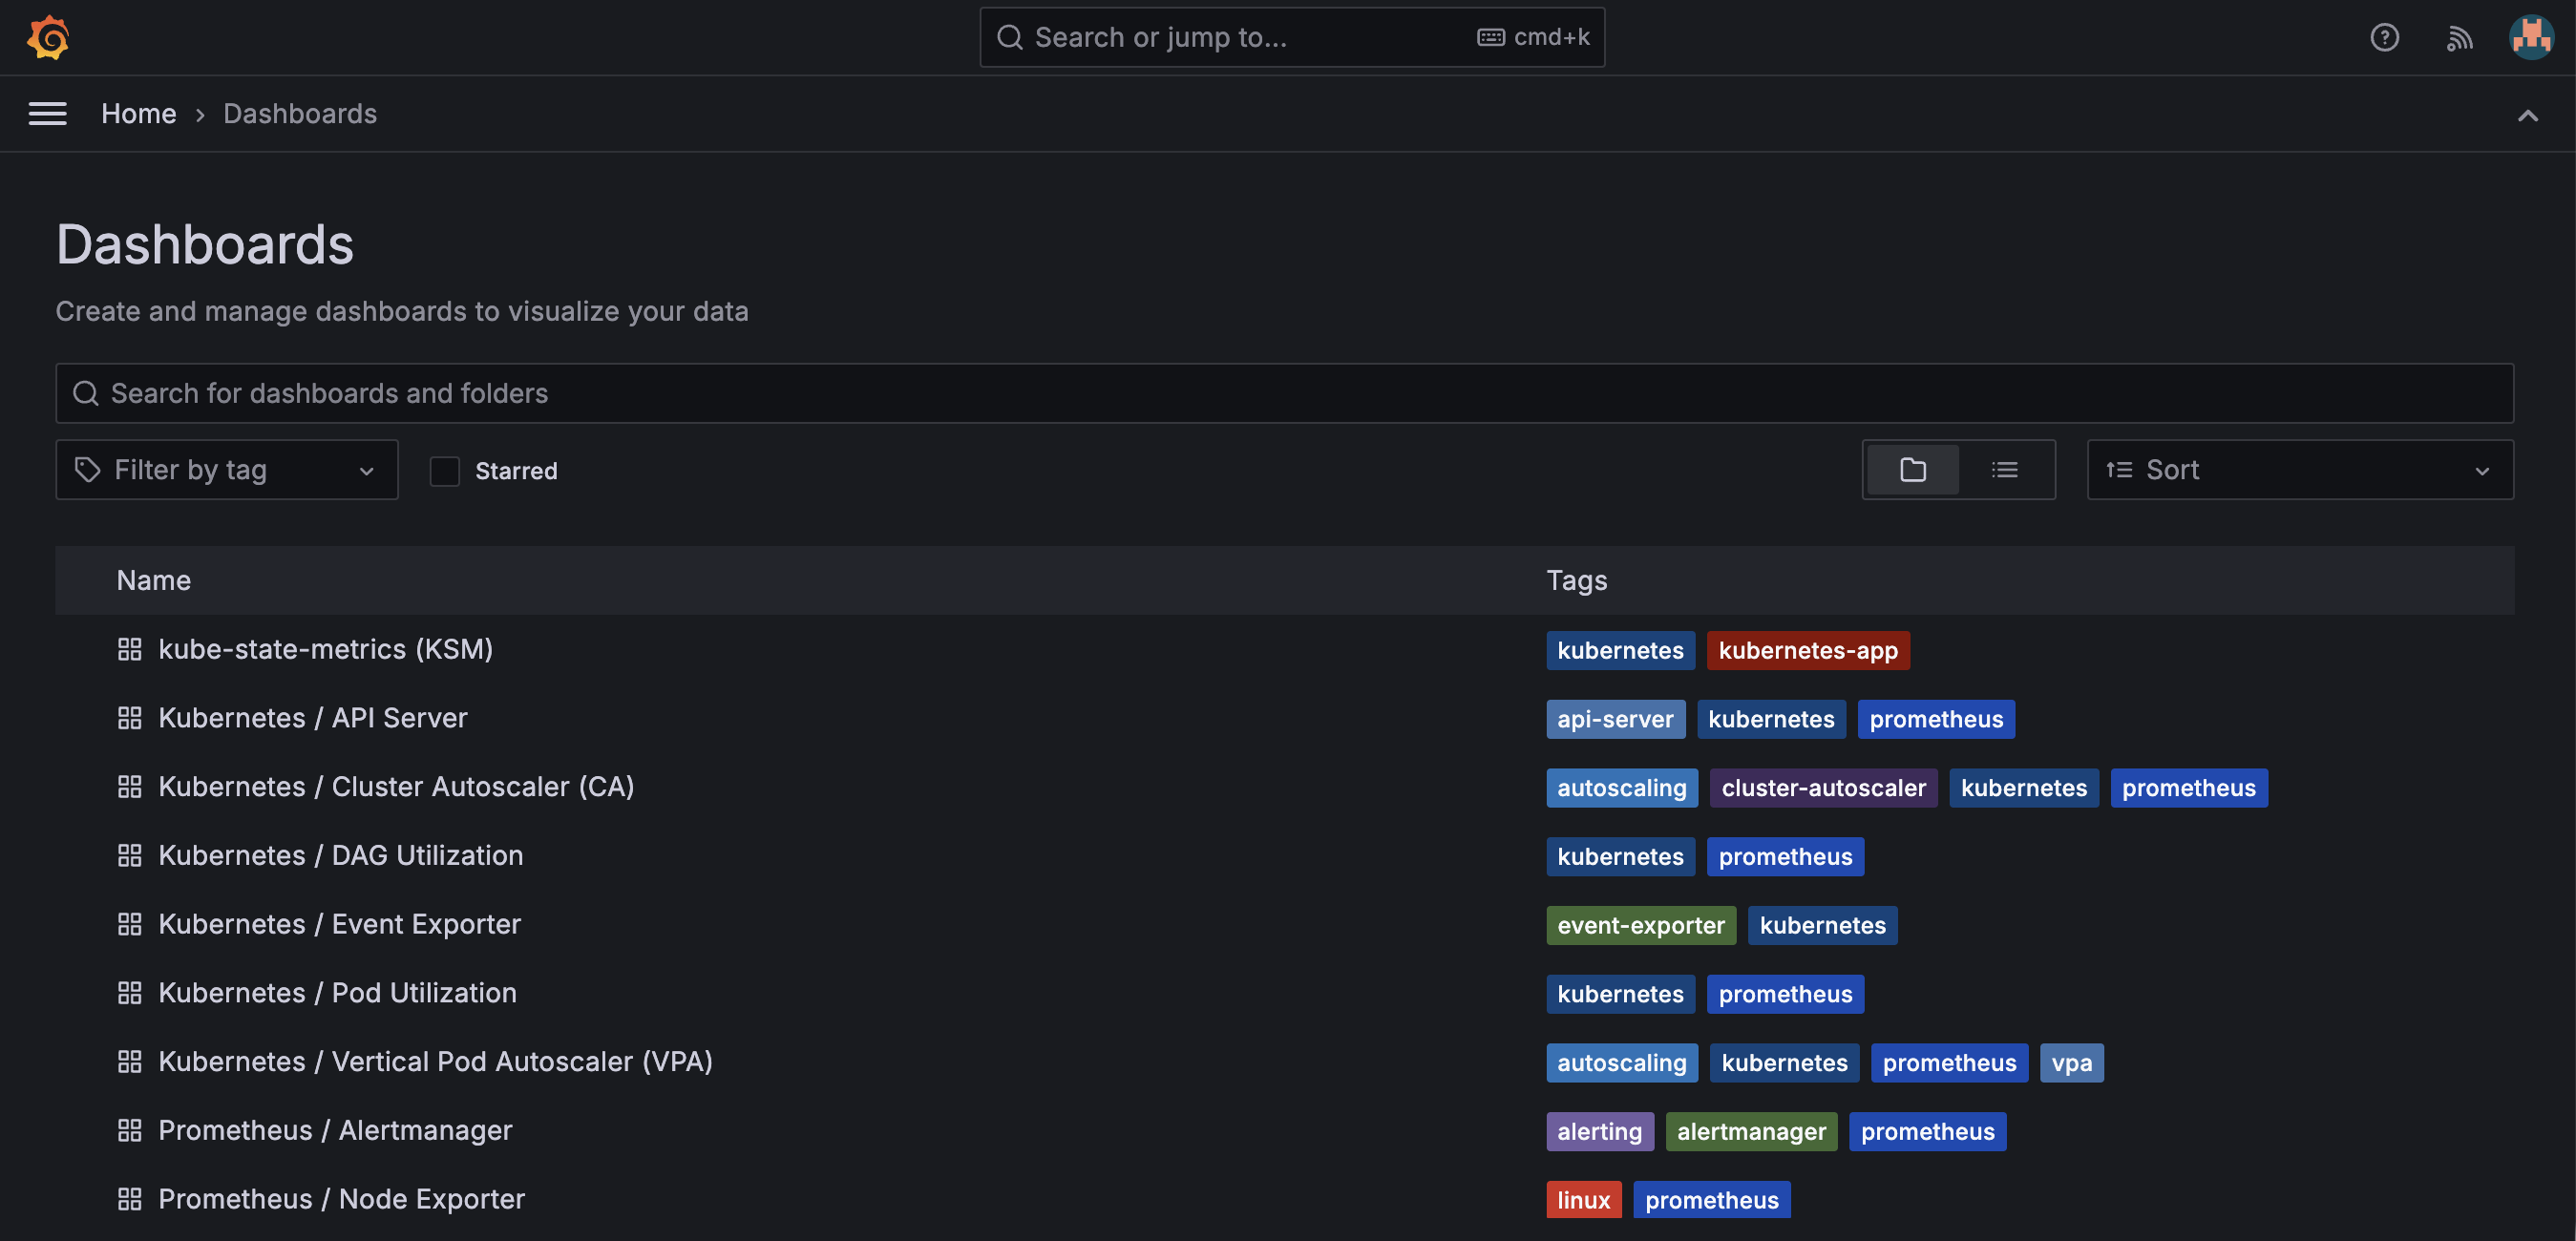Collapse the page header with the chevron
The image size is (2576, 1241).
[x=2528, y=115]
